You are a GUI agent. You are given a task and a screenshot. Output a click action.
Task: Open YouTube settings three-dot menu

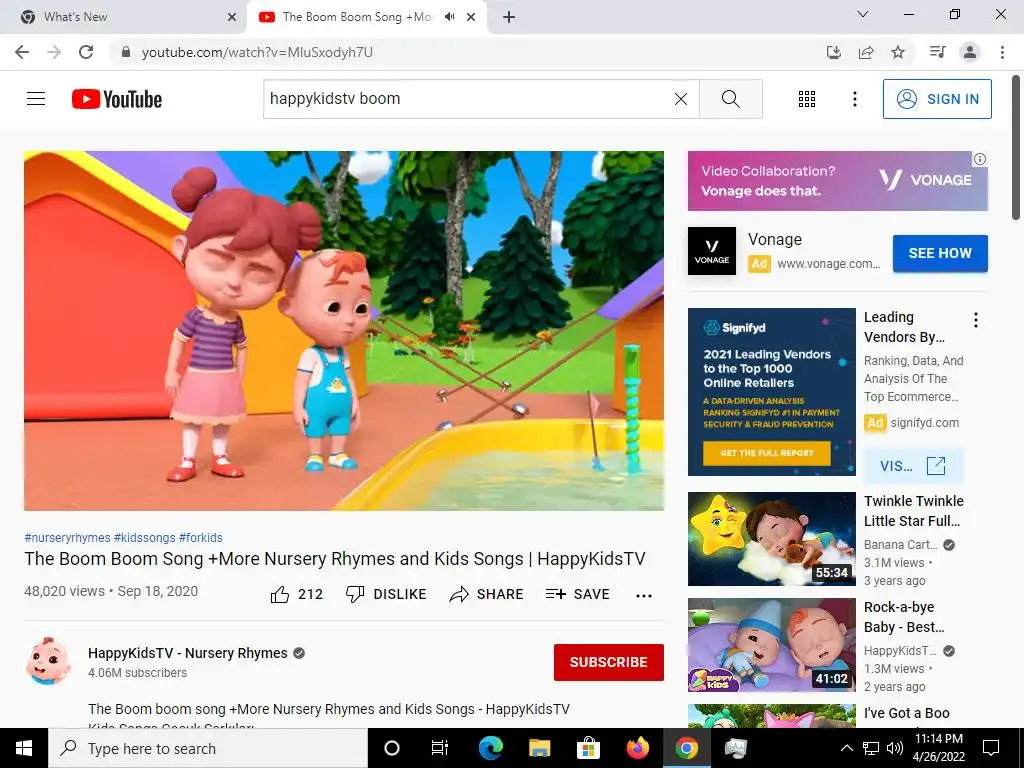[x=854, y=99]
